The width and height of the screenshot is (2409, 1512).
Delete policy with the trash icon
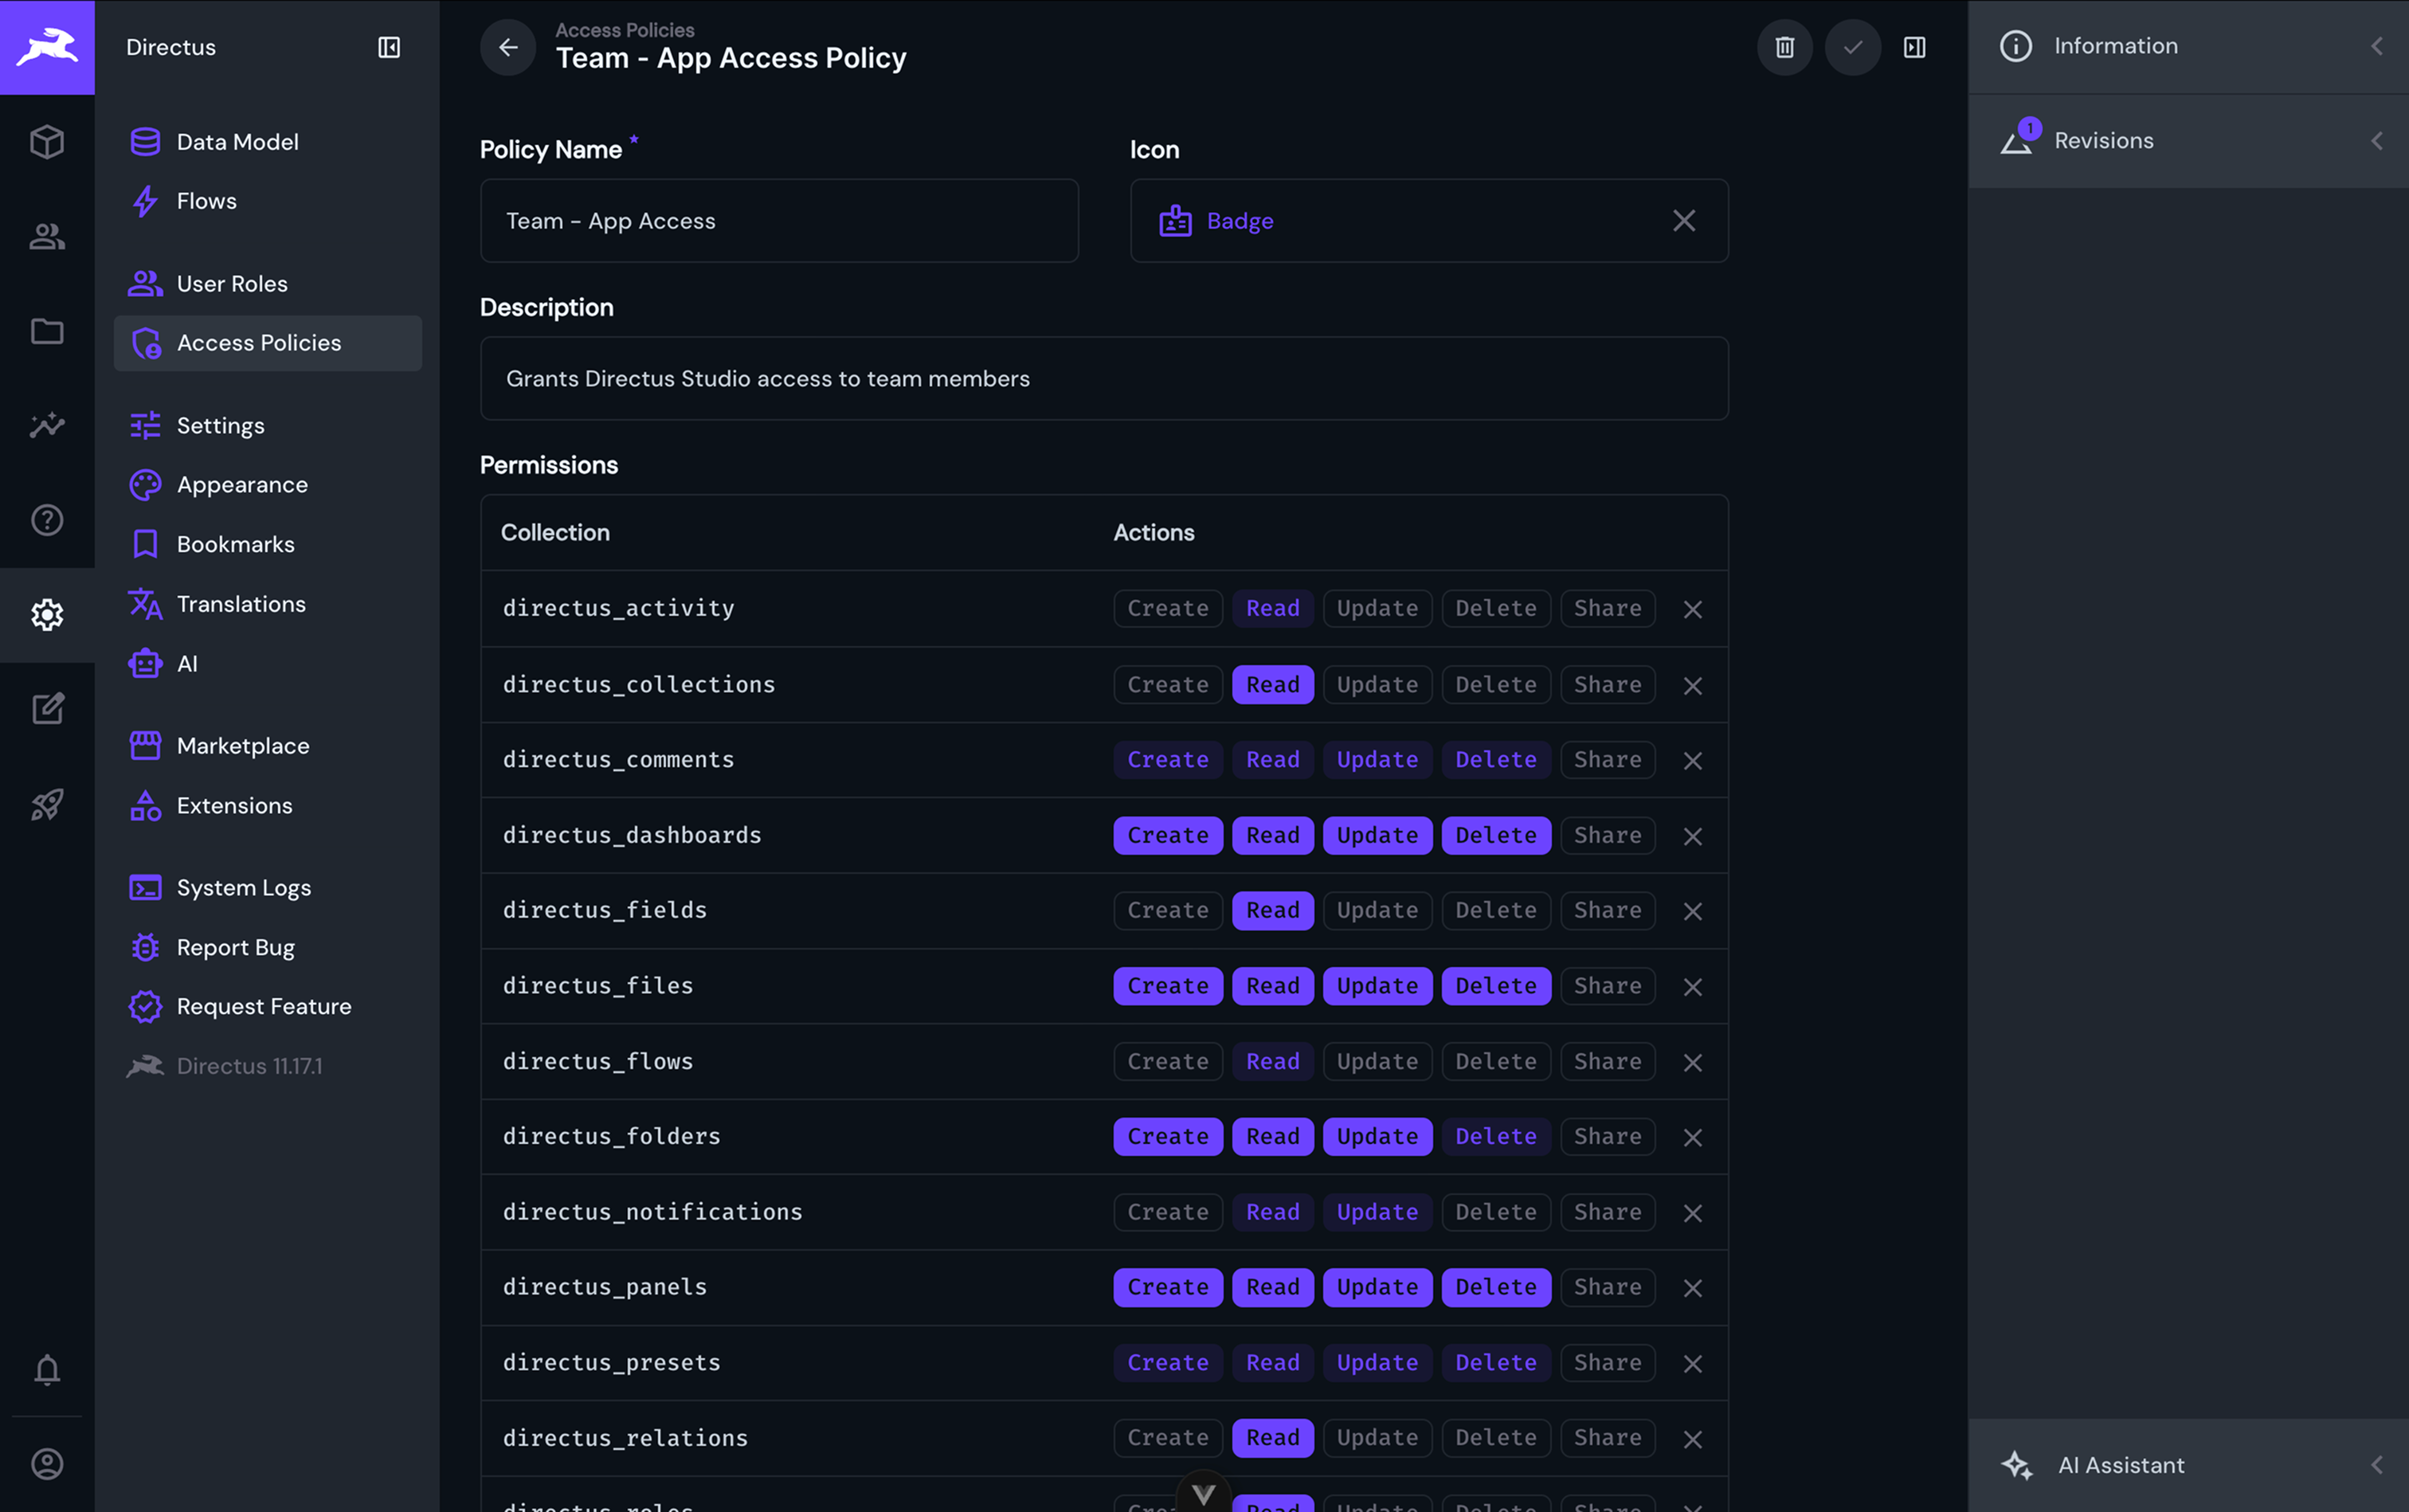[1784, 47]
